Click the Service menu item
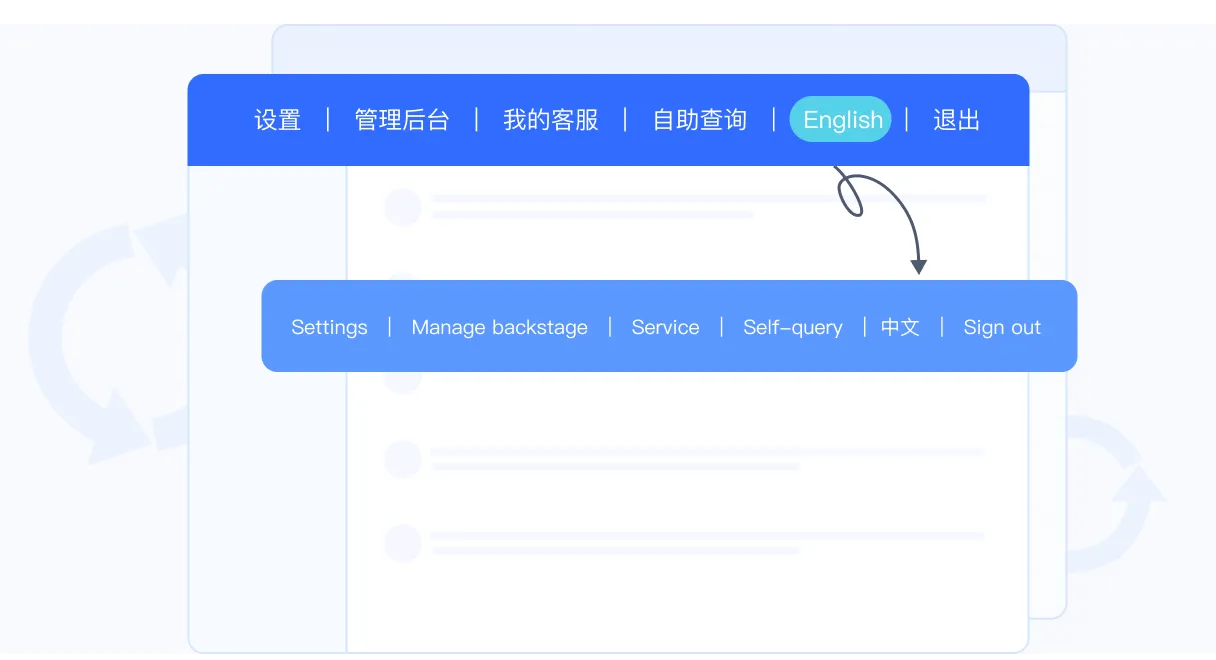This screenshot has height=660, width=1216. (x=665, y=327)
